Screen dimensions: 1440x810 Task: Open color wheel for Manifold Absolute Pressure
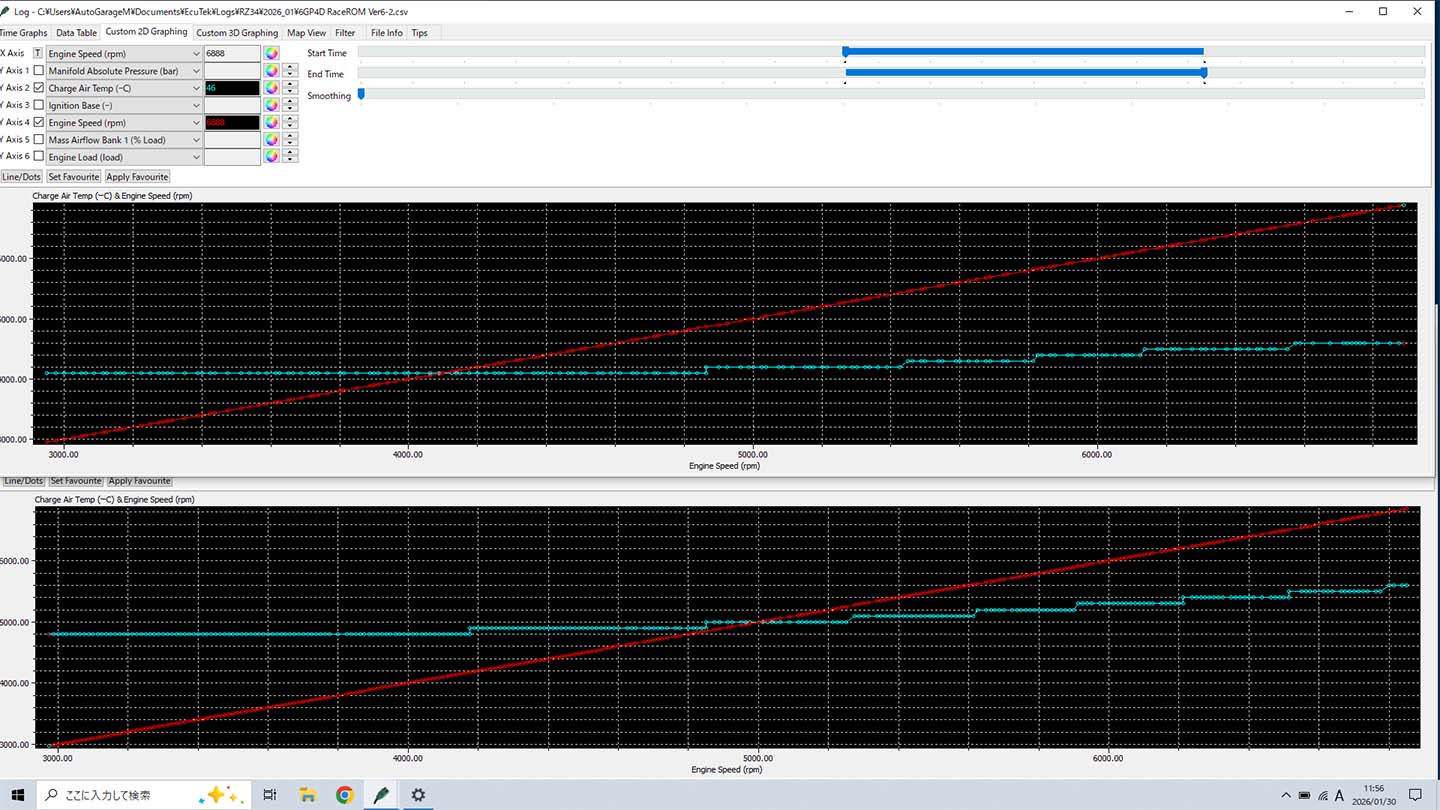point(271,71)
